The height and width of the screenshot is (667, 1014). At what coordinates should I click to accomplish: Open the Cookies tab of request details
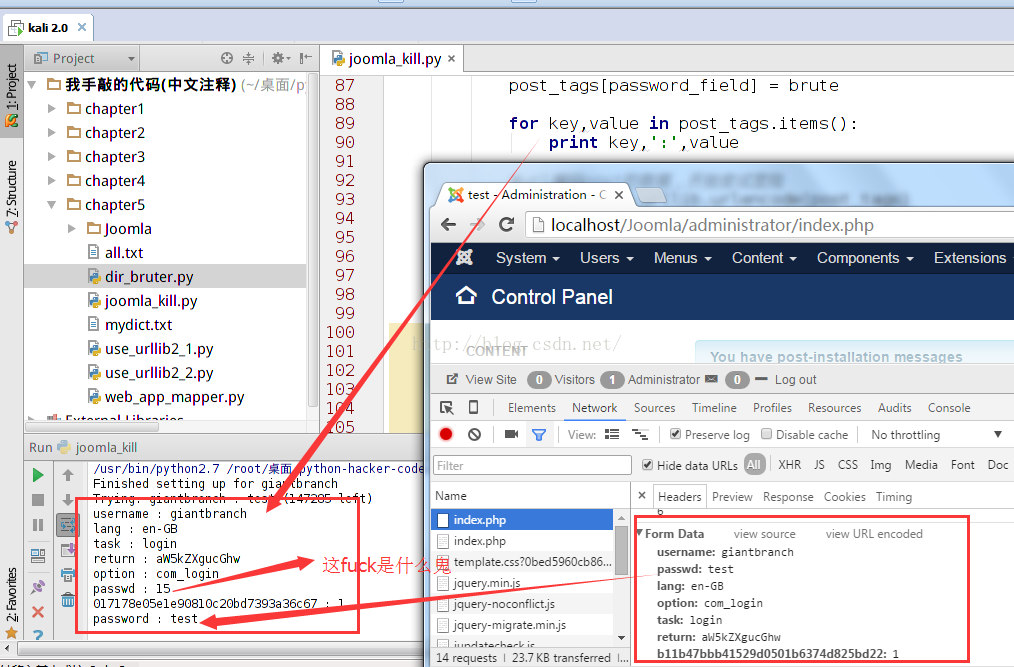[845, 497]
